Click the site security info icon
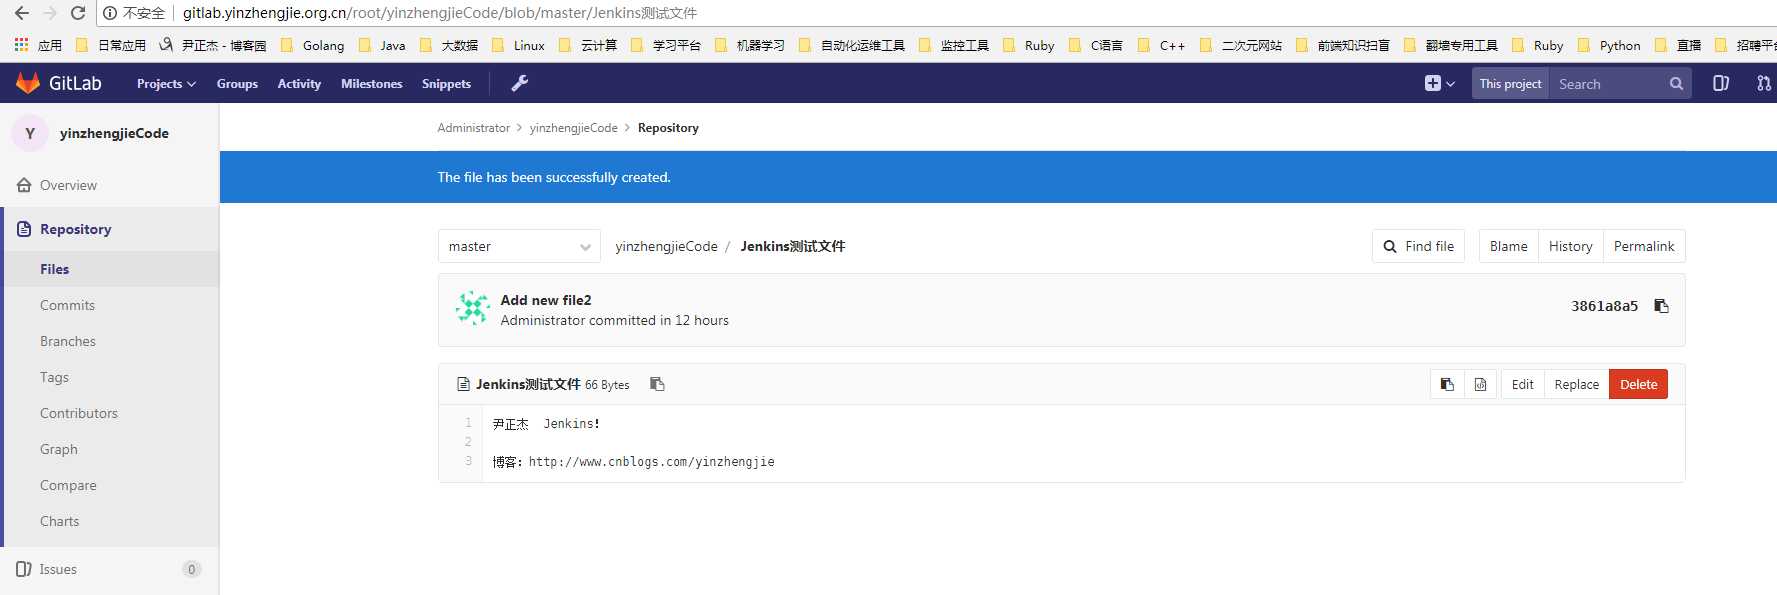Viewport: 1777px width, 595px height. pos(110,13)
